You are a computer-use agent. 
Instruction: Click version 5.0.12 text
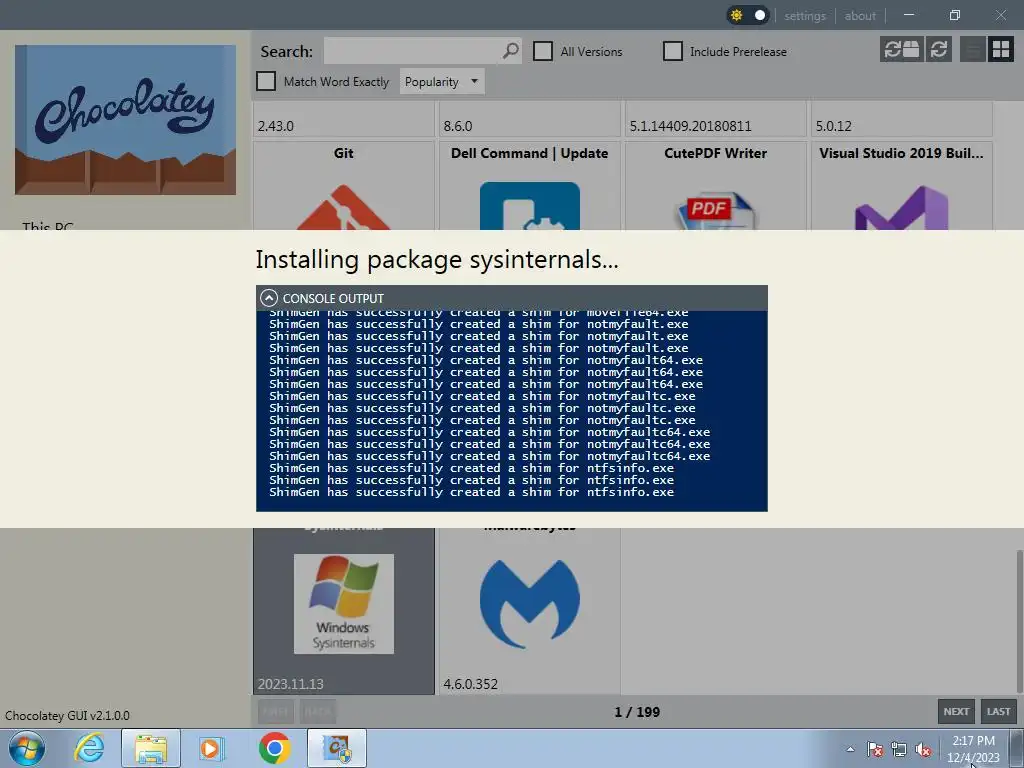point(833,126)
